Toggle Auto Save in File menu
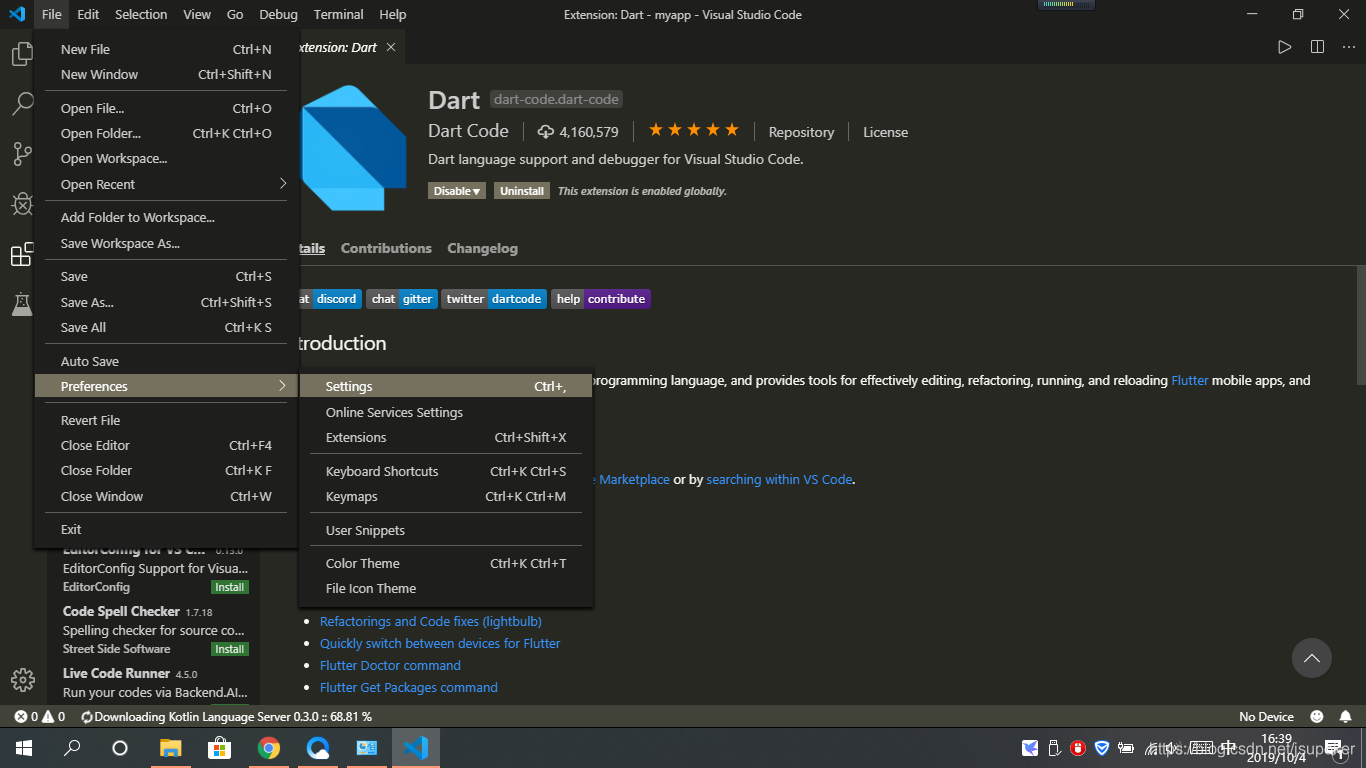 click(x=167, y=361)
